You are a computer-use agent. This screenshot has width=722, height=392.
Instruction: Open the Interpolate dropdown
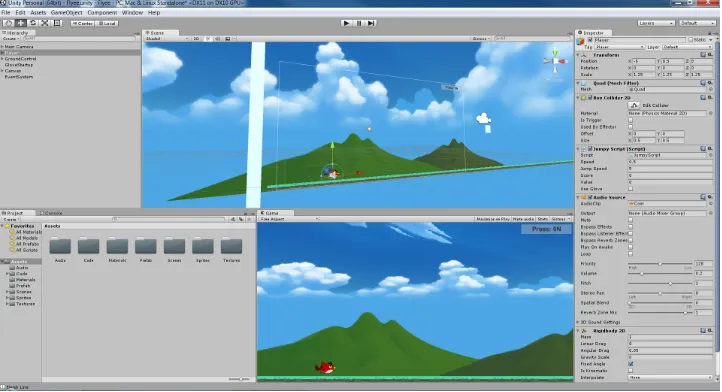pyautogui.click(x=670, y=378)
